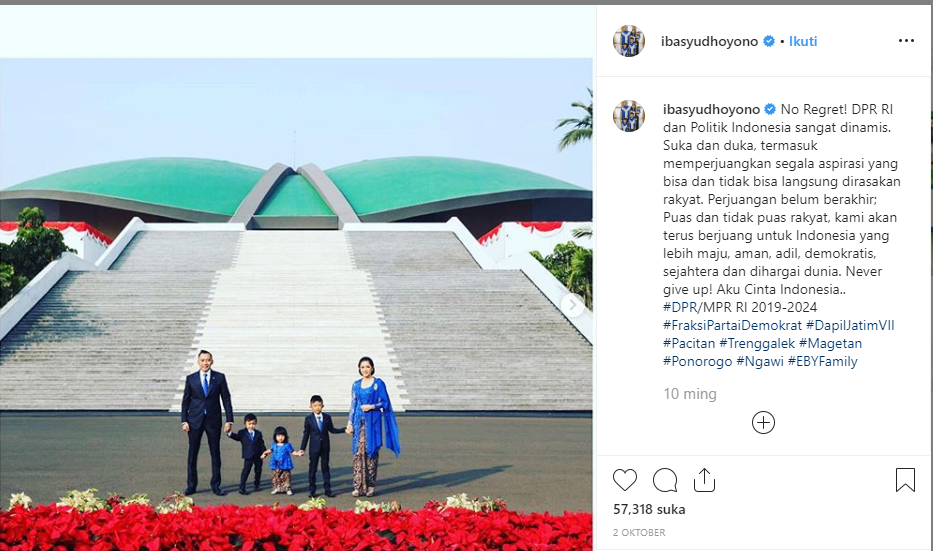Open ibasyudhoyono username link in header
Screen dimensions: 933x551
[x=709, y=41]
